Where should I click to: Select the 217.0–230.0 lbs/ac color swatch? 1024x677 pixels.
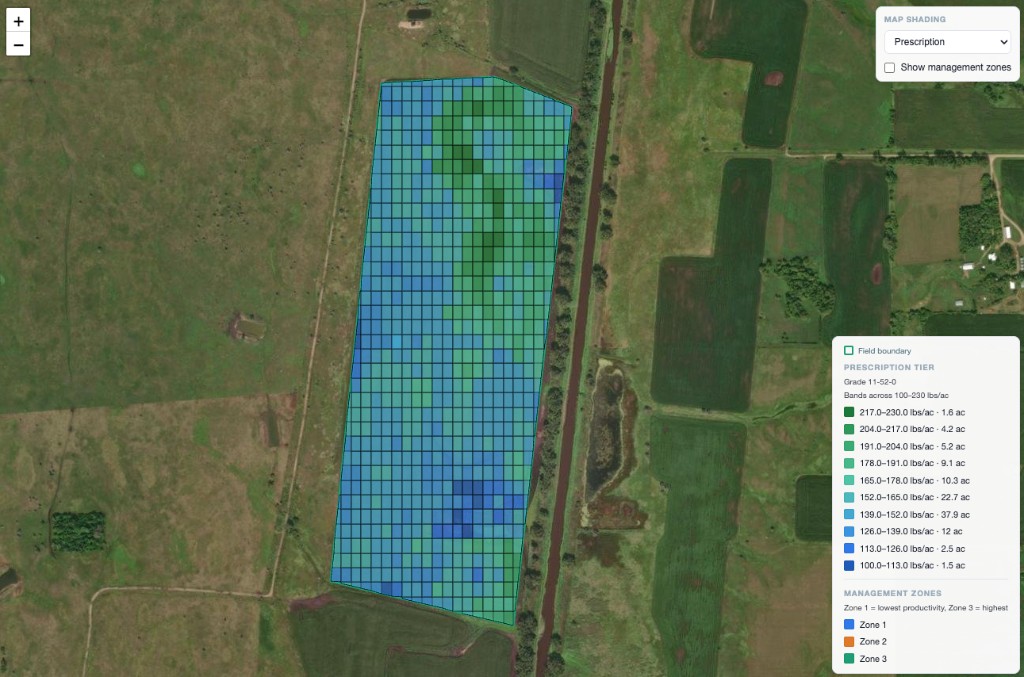click(849, 412)
